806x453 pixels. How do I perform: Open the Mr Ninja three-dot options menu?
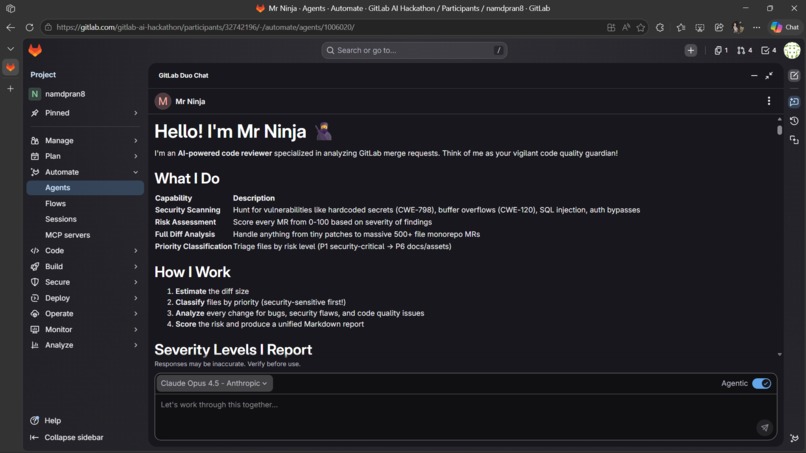pos(768,101)
